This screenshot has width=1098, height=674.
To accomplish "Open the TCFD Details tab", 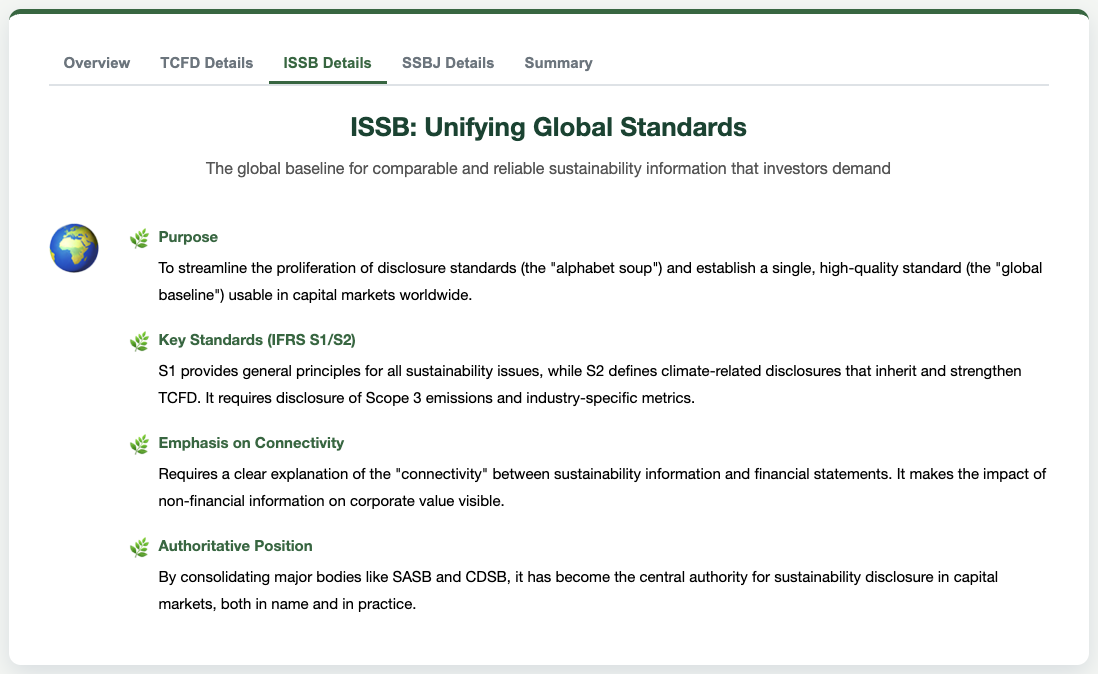I will pos(207,63).
